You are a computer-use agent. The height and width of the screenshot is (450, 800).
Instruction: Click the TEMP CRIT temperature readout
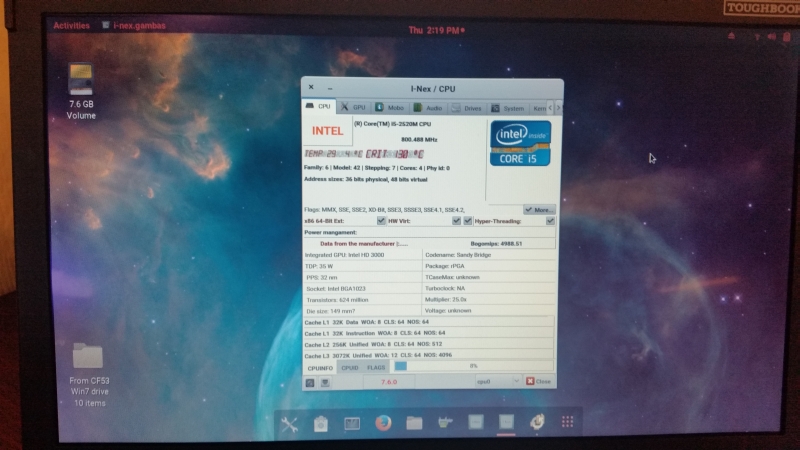click(x=364, y=154)
